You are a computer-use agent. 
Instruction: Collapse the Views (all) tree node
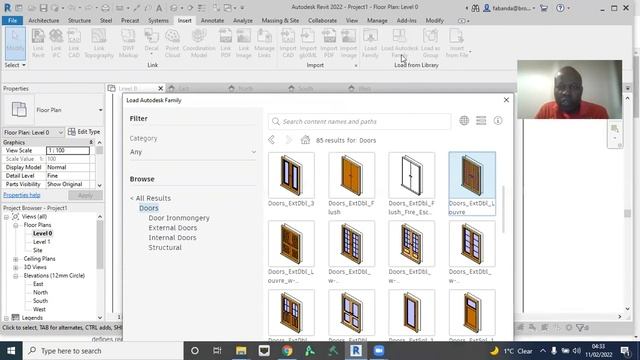pyautogui.click(x=7, y=217)
